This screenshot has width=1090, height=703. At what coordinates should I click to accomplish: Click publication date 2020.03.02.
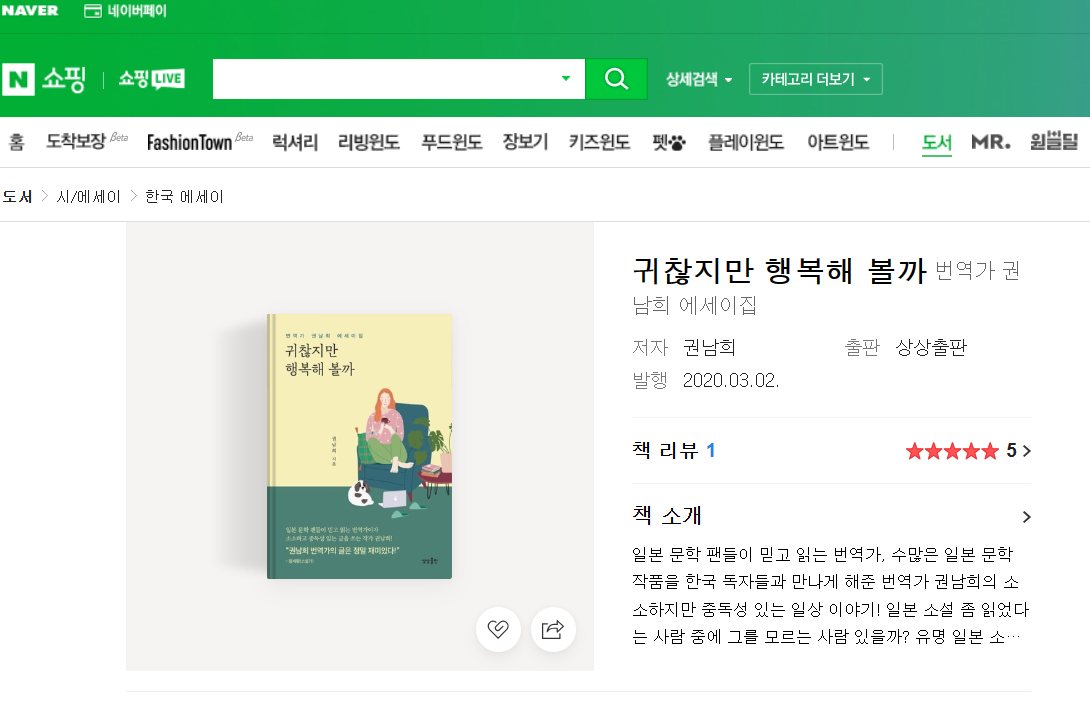click(731, 380)
